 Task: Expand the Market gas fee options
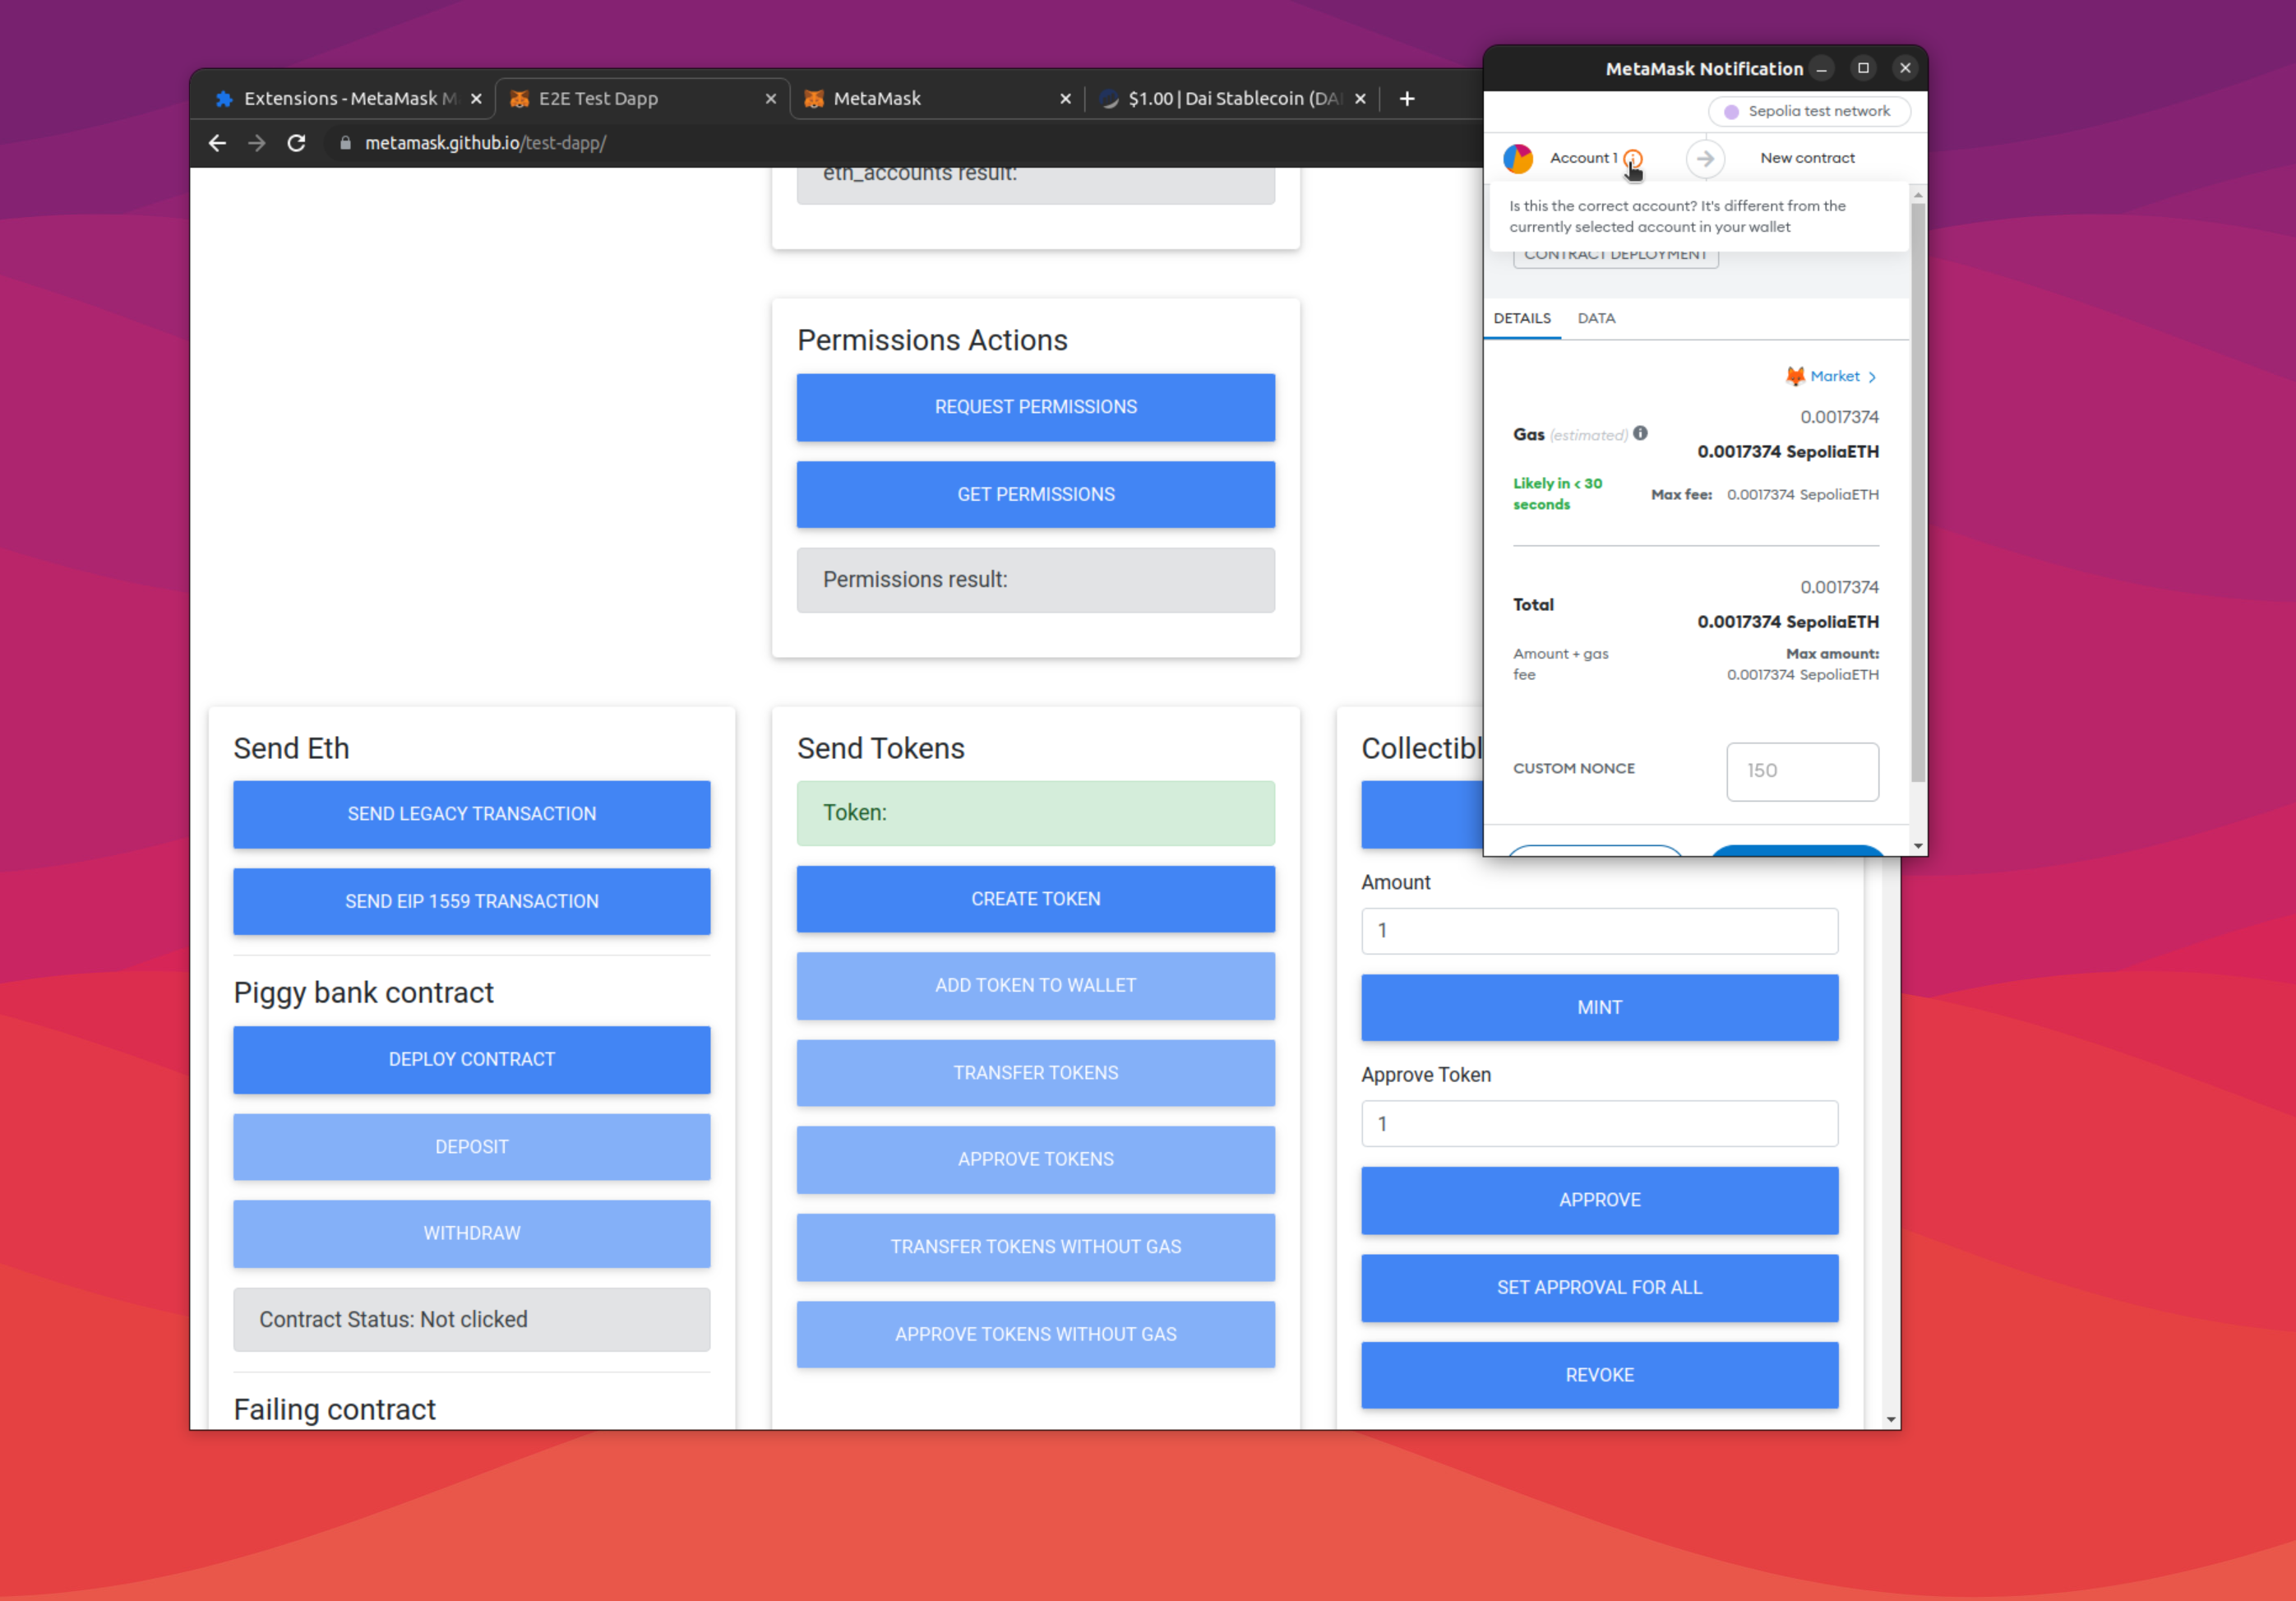(x=1834, y=376)
